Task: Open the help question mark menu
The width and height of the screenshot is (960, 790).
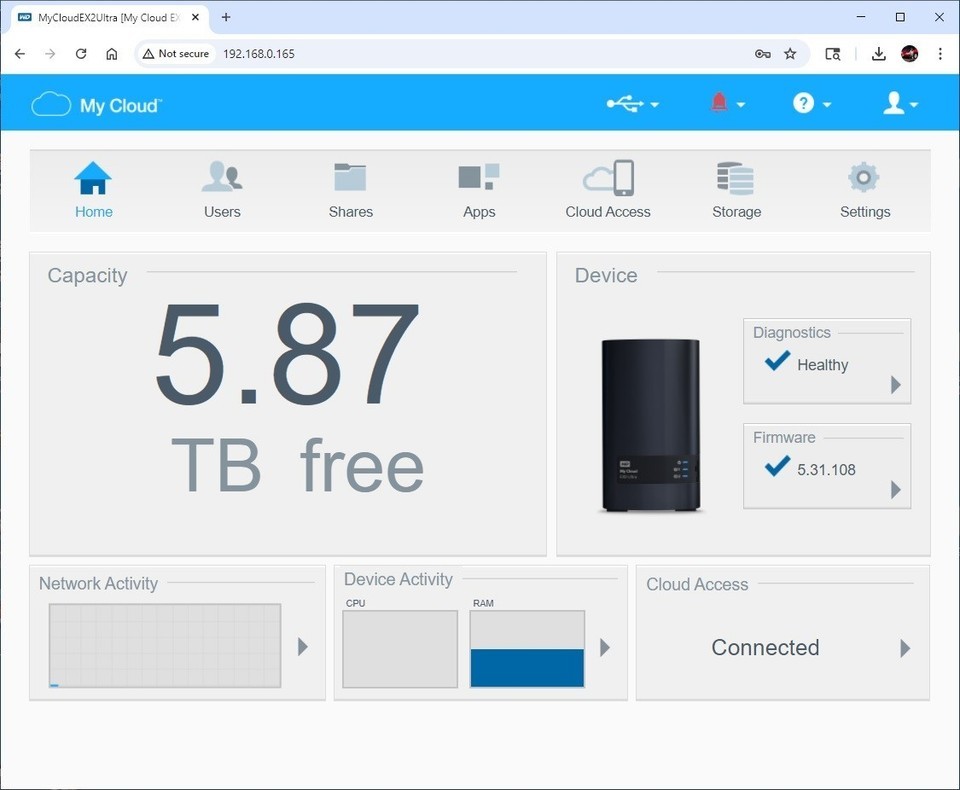Action: (811, 104)
